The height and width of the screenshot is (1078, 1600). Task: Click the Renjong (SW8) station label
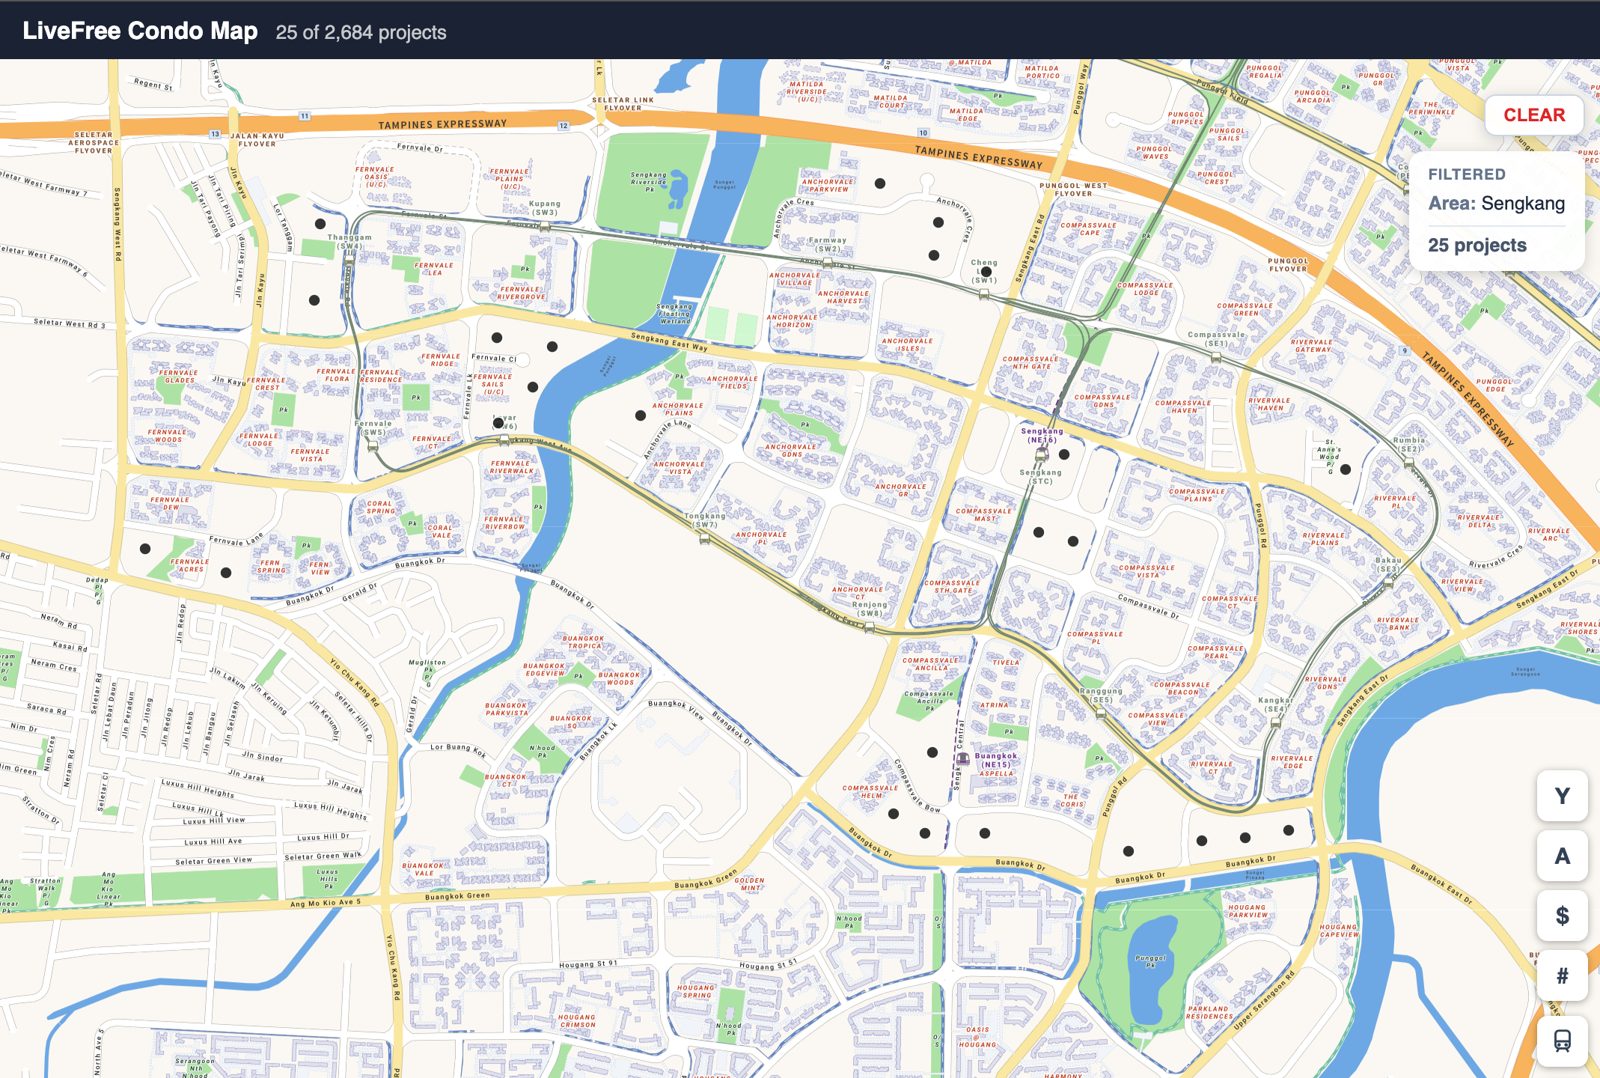click(x=869, y=608)
